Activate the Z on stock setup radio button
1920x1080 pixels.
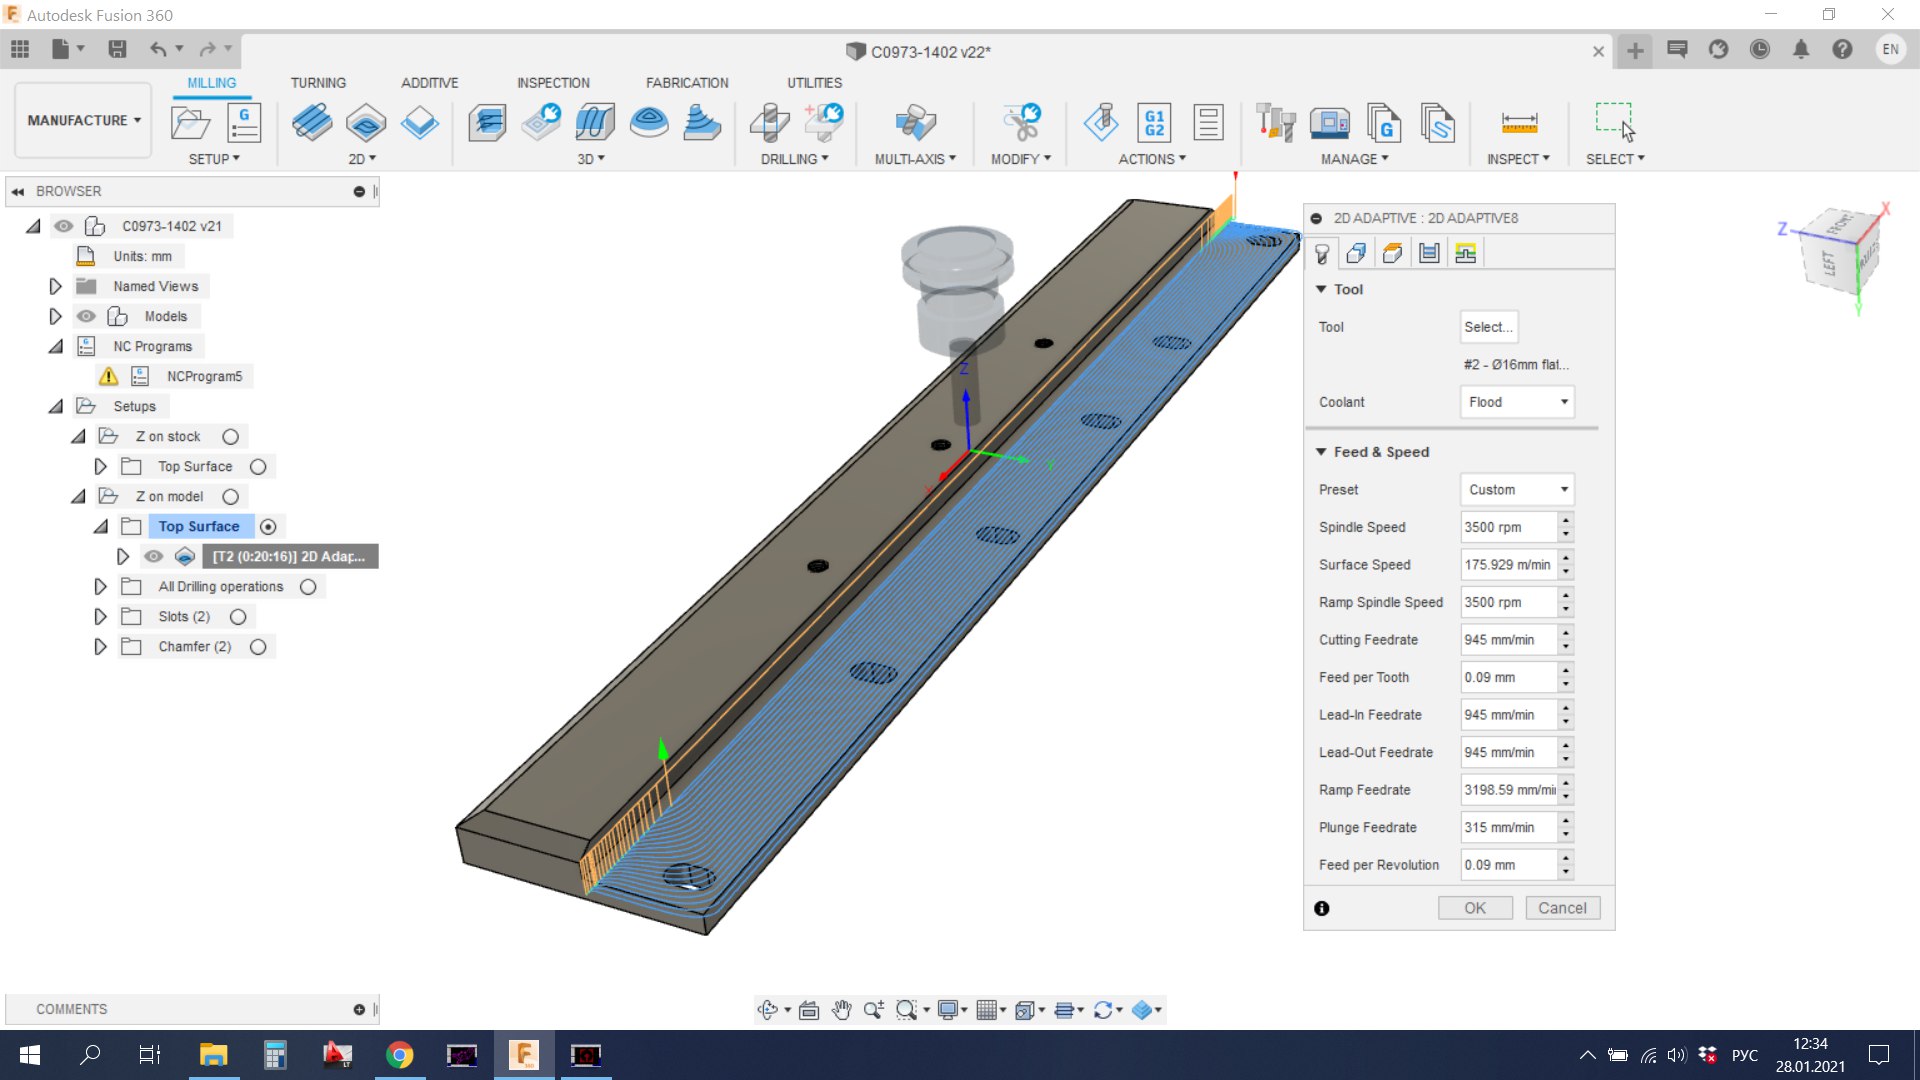coord(231,437)
